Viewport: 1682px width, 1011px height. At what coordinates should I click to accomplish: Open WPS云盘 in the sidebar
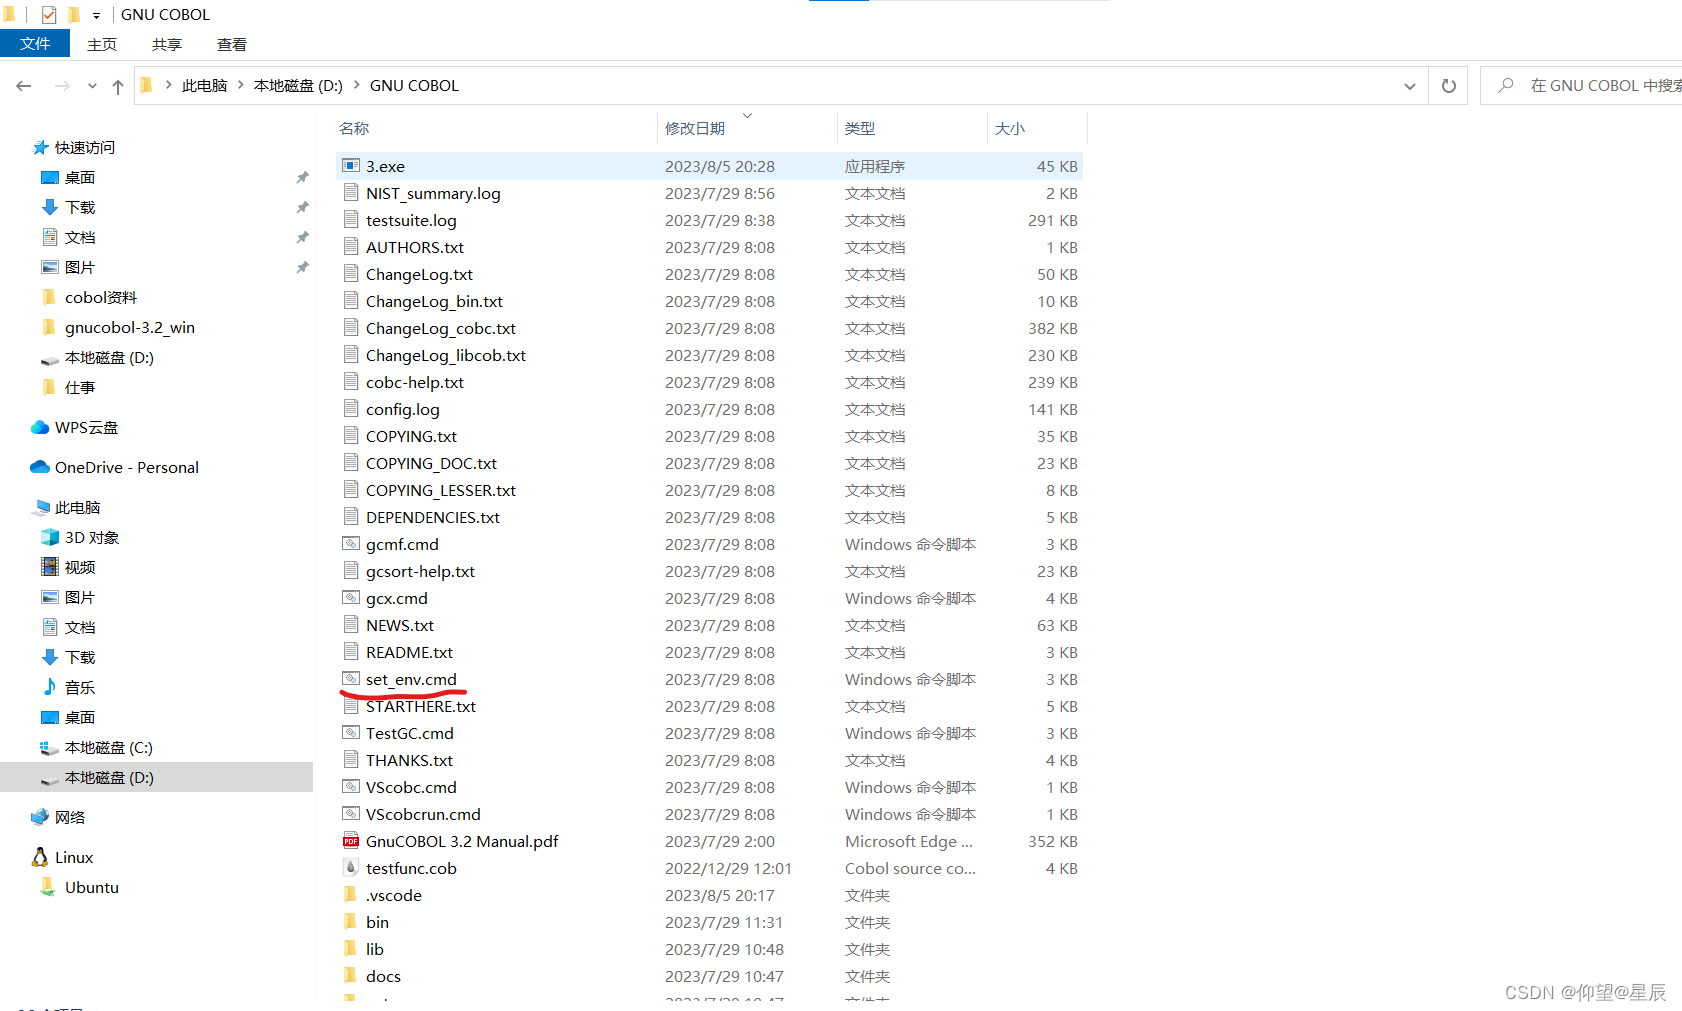coord(85,427)
